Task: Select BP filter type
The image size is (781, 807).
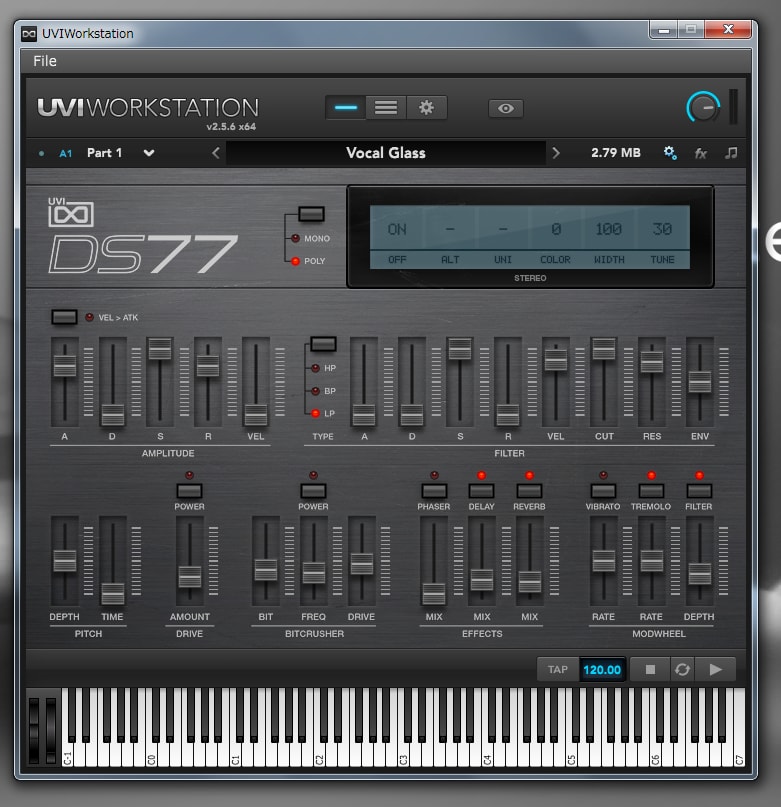Action: [x=323, y=391]
